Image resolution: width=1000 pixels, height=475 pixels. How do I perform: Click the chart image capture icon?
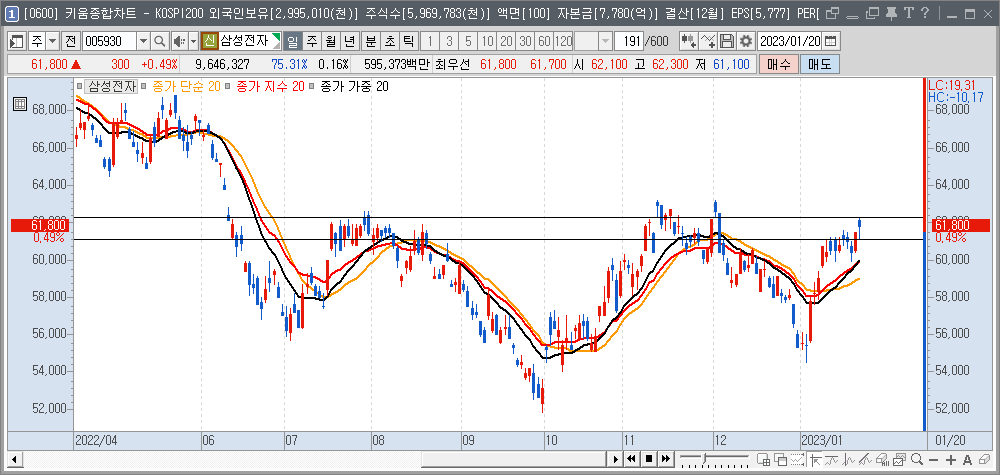coord(899,459)
